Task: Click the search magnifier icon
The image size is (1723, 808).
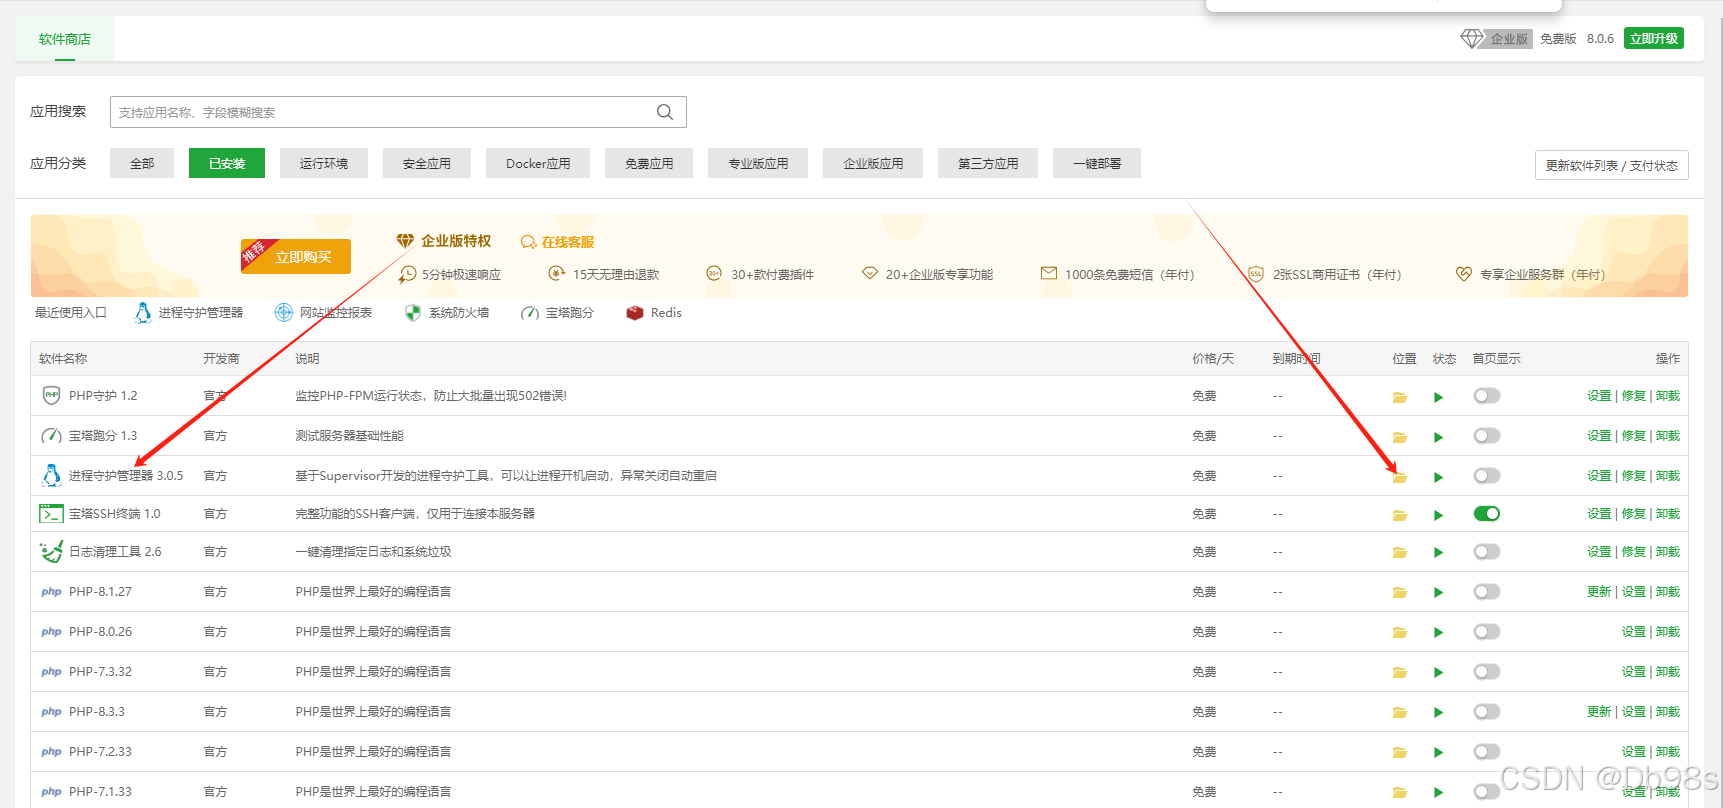Action: (x=664, y=112)
